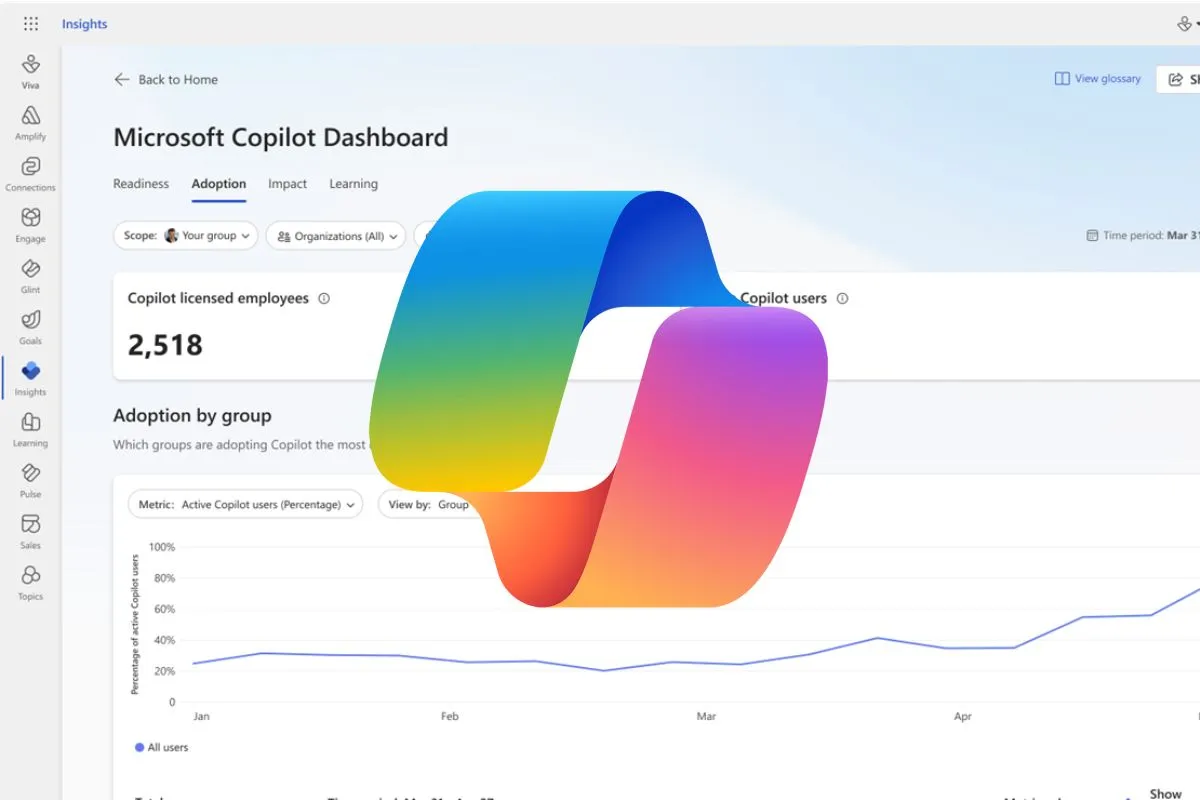Viewport: 1200px width, 800px height.
Task: Expand the Organizations (All) filter
Action: point(336,235)
